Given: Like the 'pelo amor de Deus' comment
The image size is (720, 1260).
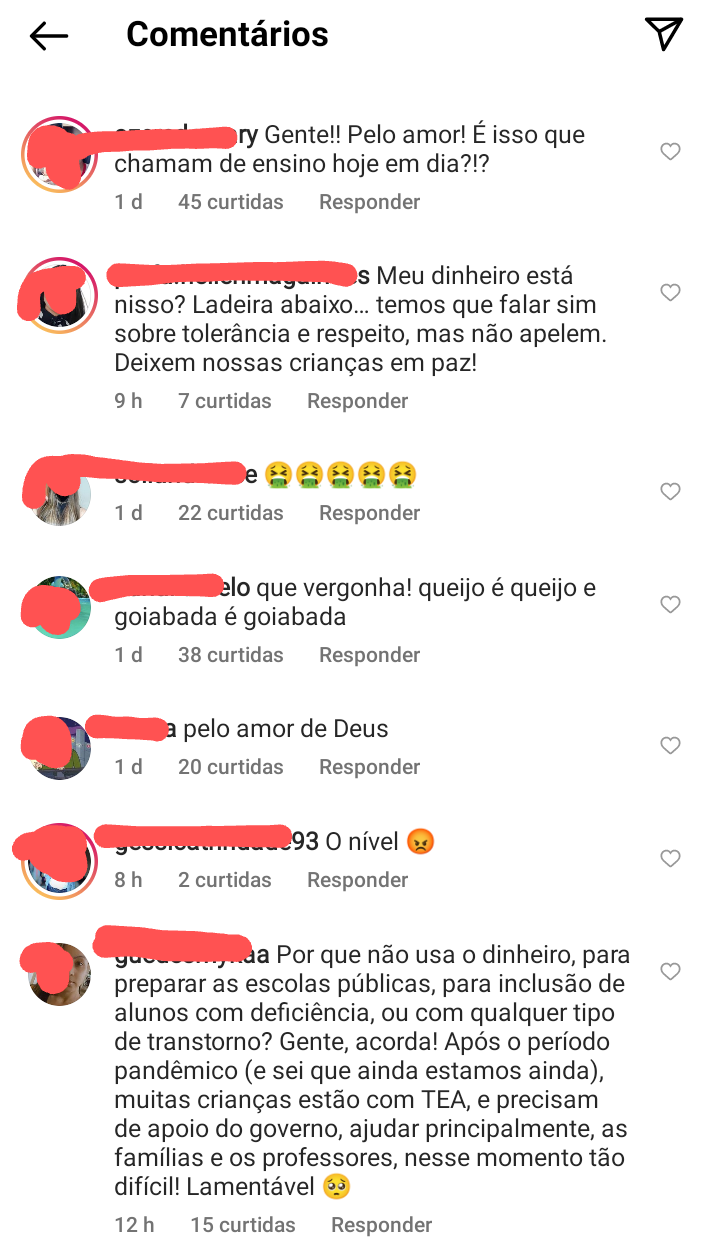Looking at the screenshot, I should coord(671,745).
